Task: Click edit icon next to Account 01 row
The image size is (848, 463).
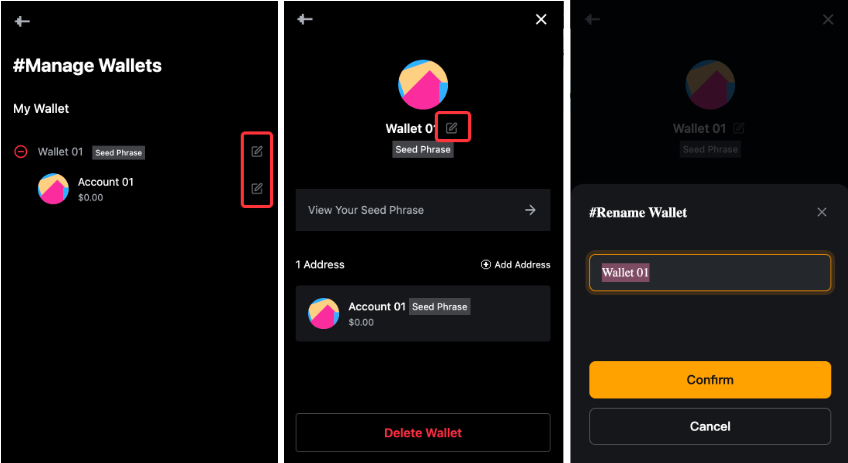Action: (257, 188)
